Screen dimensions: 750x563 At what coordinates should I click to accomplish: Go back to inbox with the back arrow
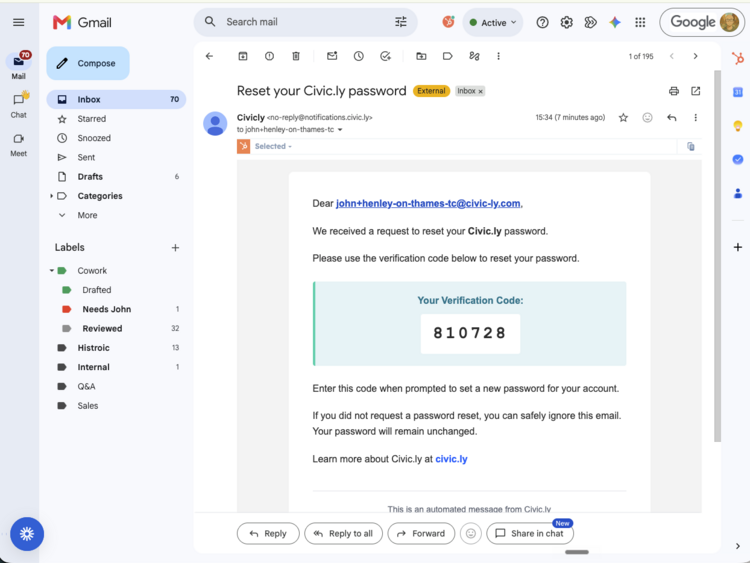click(209, 56)
